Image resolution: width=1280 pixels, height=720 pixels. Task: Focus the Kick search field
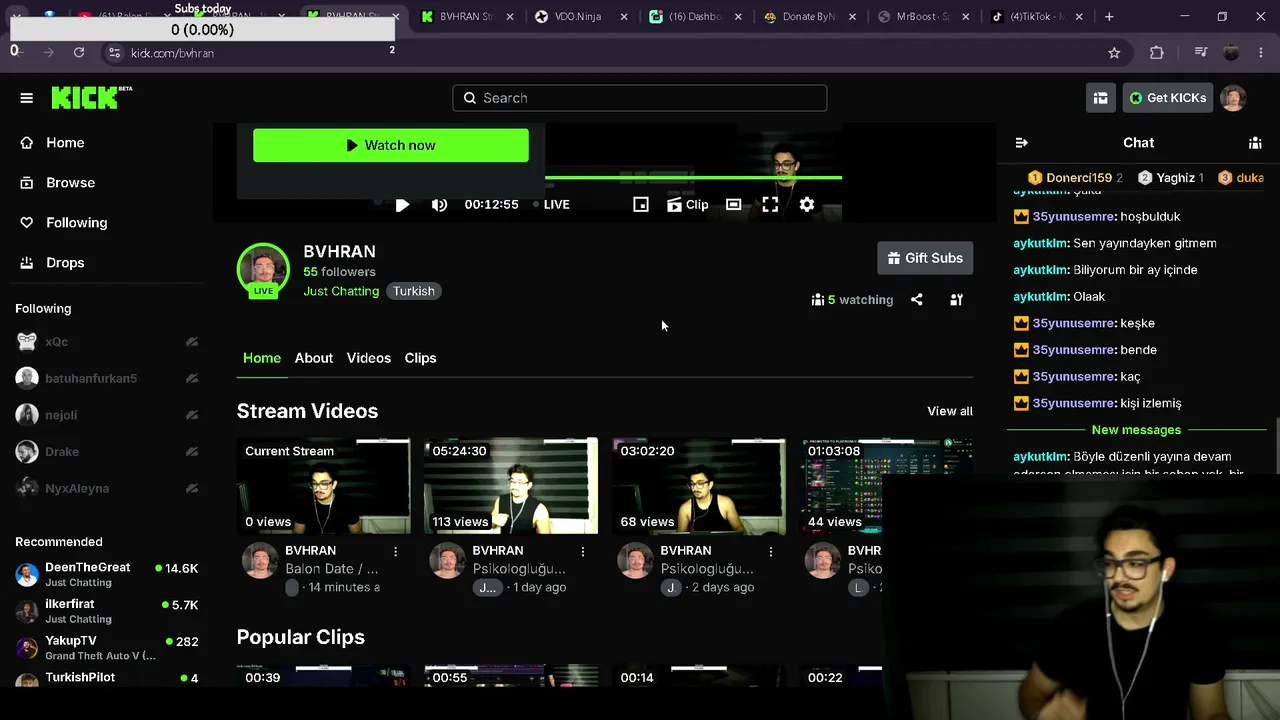(x=640, y=98)
